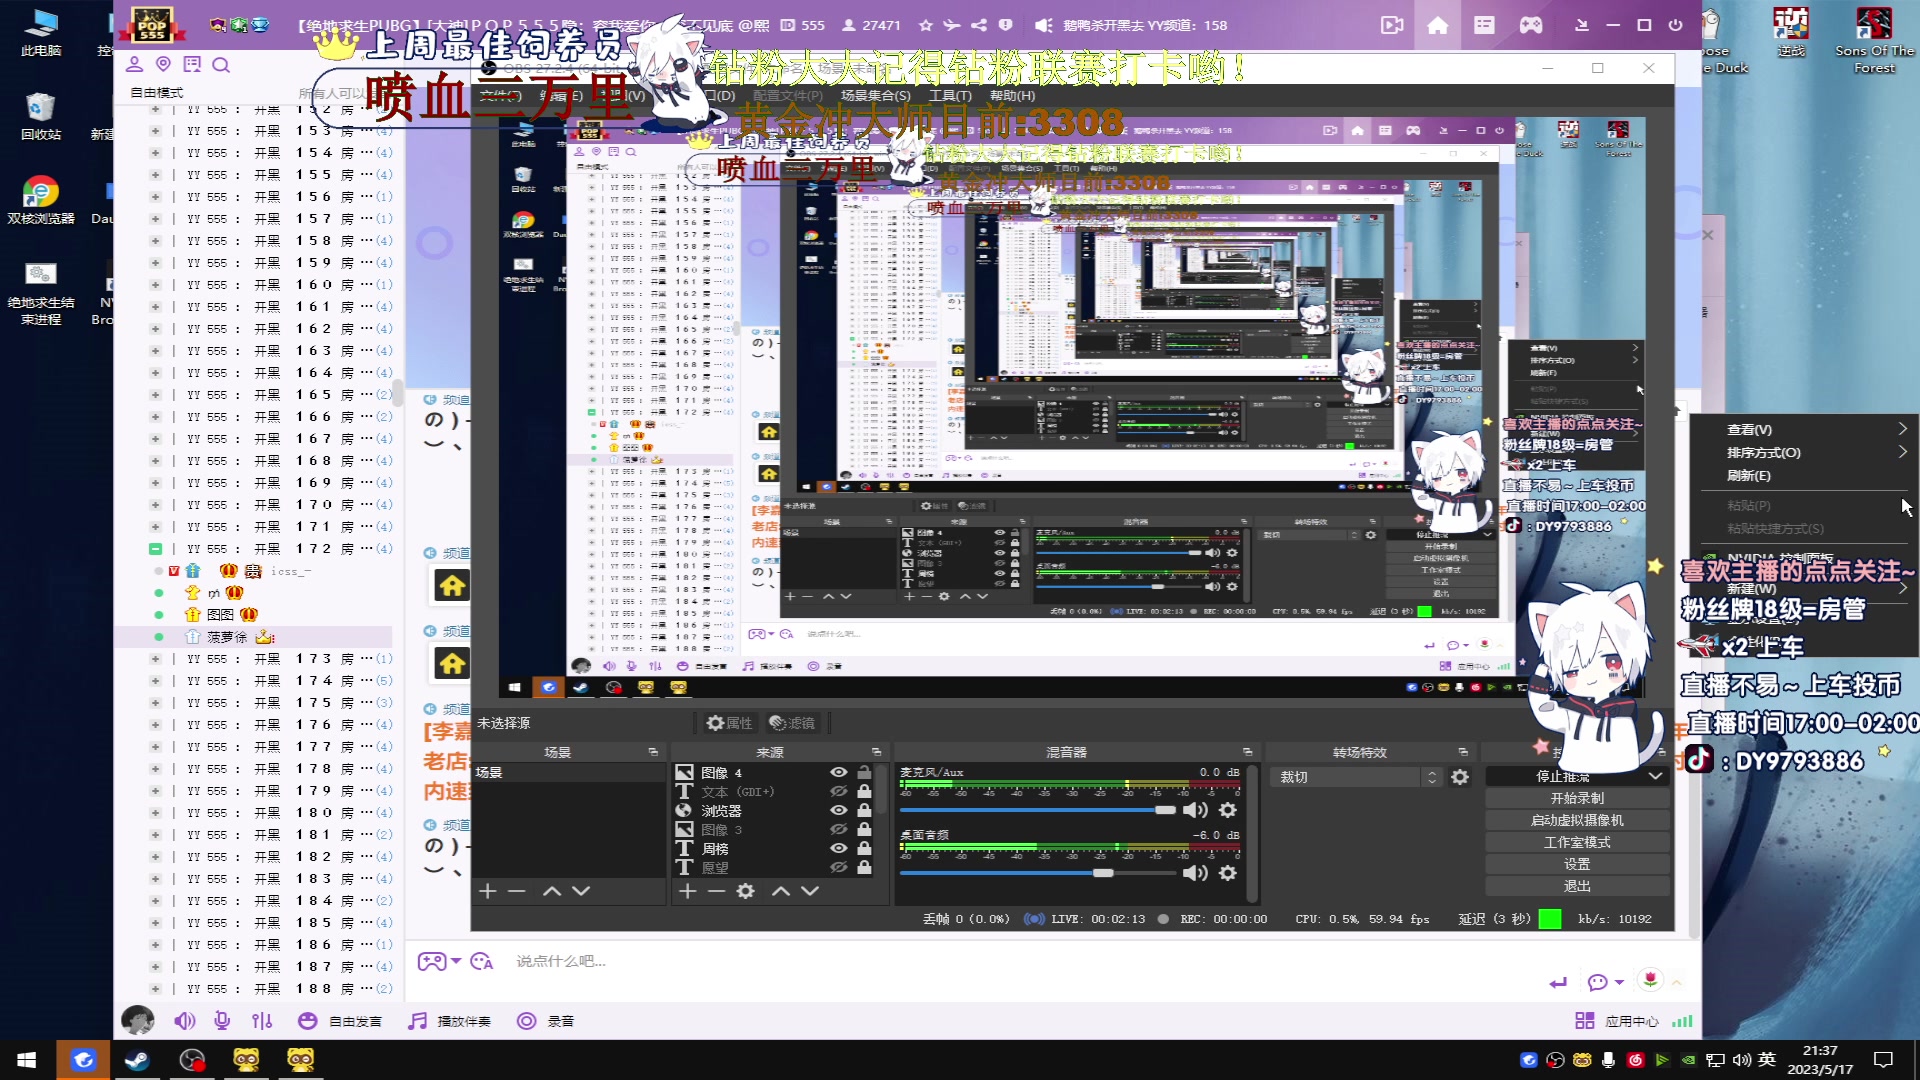1920x1080 pixels.
Task: Open 桌面音频 mixer gear settings
Action: (1228, 873)
